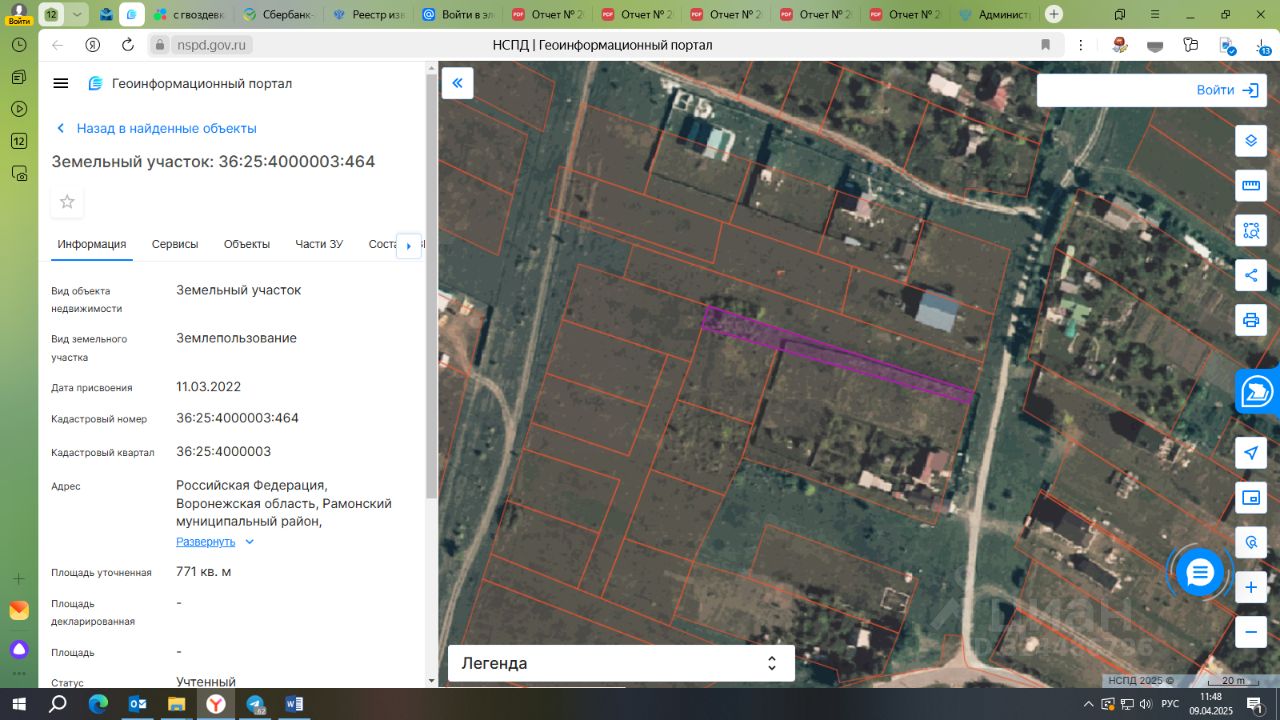Collapse the info panel with the double-arrow button

pos(457,83)
